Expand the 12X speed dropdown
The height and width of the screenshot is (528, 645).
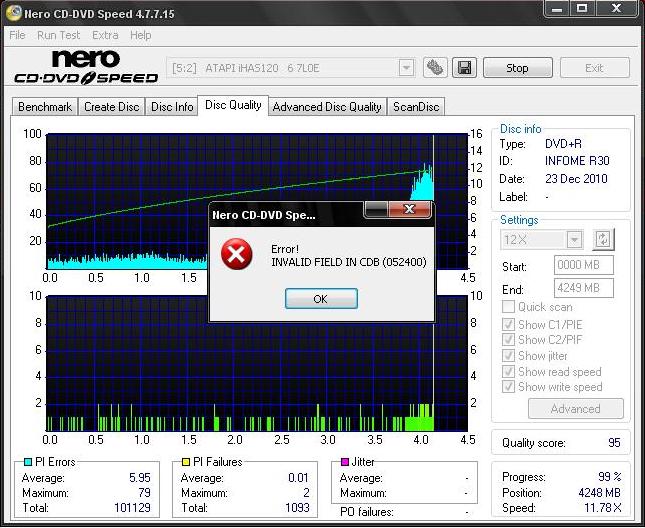(x=574, y=239)
